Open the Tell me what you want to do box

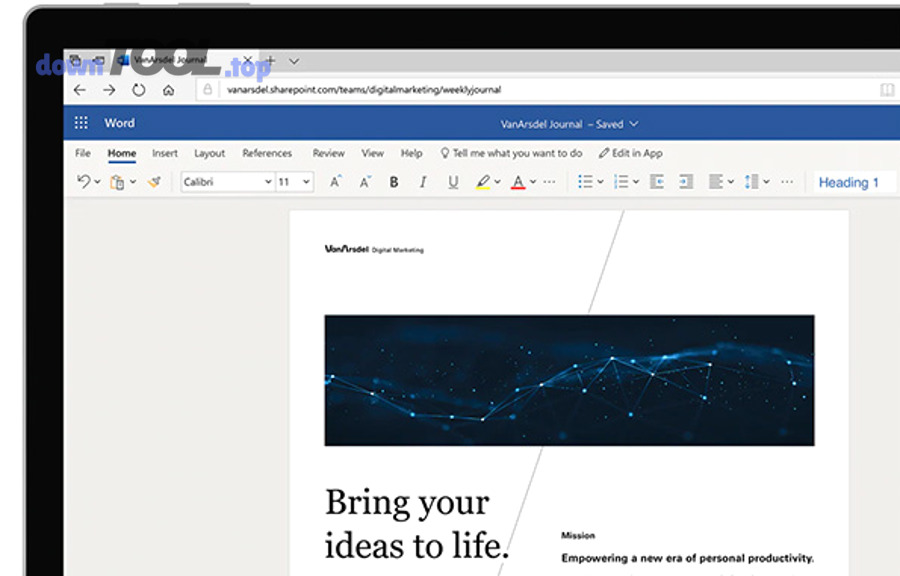pyautogui.click(x=511, y=153)
